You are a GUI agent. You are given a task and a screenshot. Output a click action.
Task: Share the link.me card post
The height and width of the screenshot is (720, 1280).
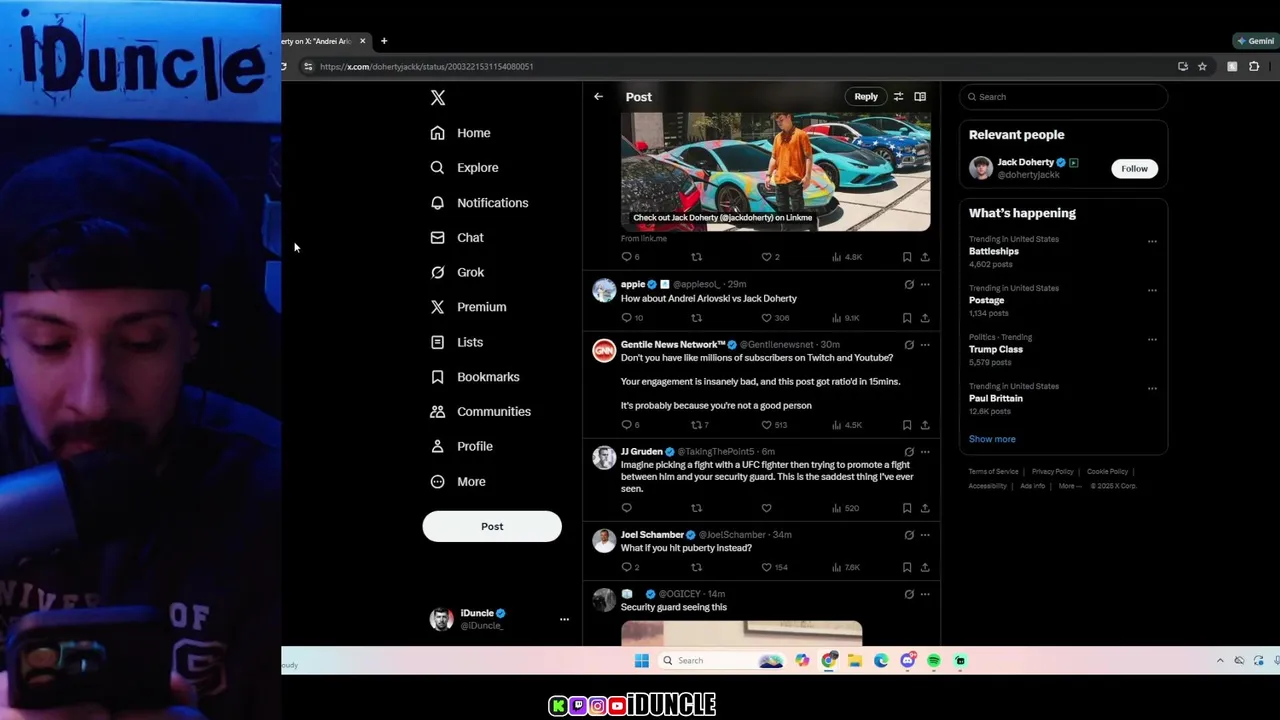[925, 257]
